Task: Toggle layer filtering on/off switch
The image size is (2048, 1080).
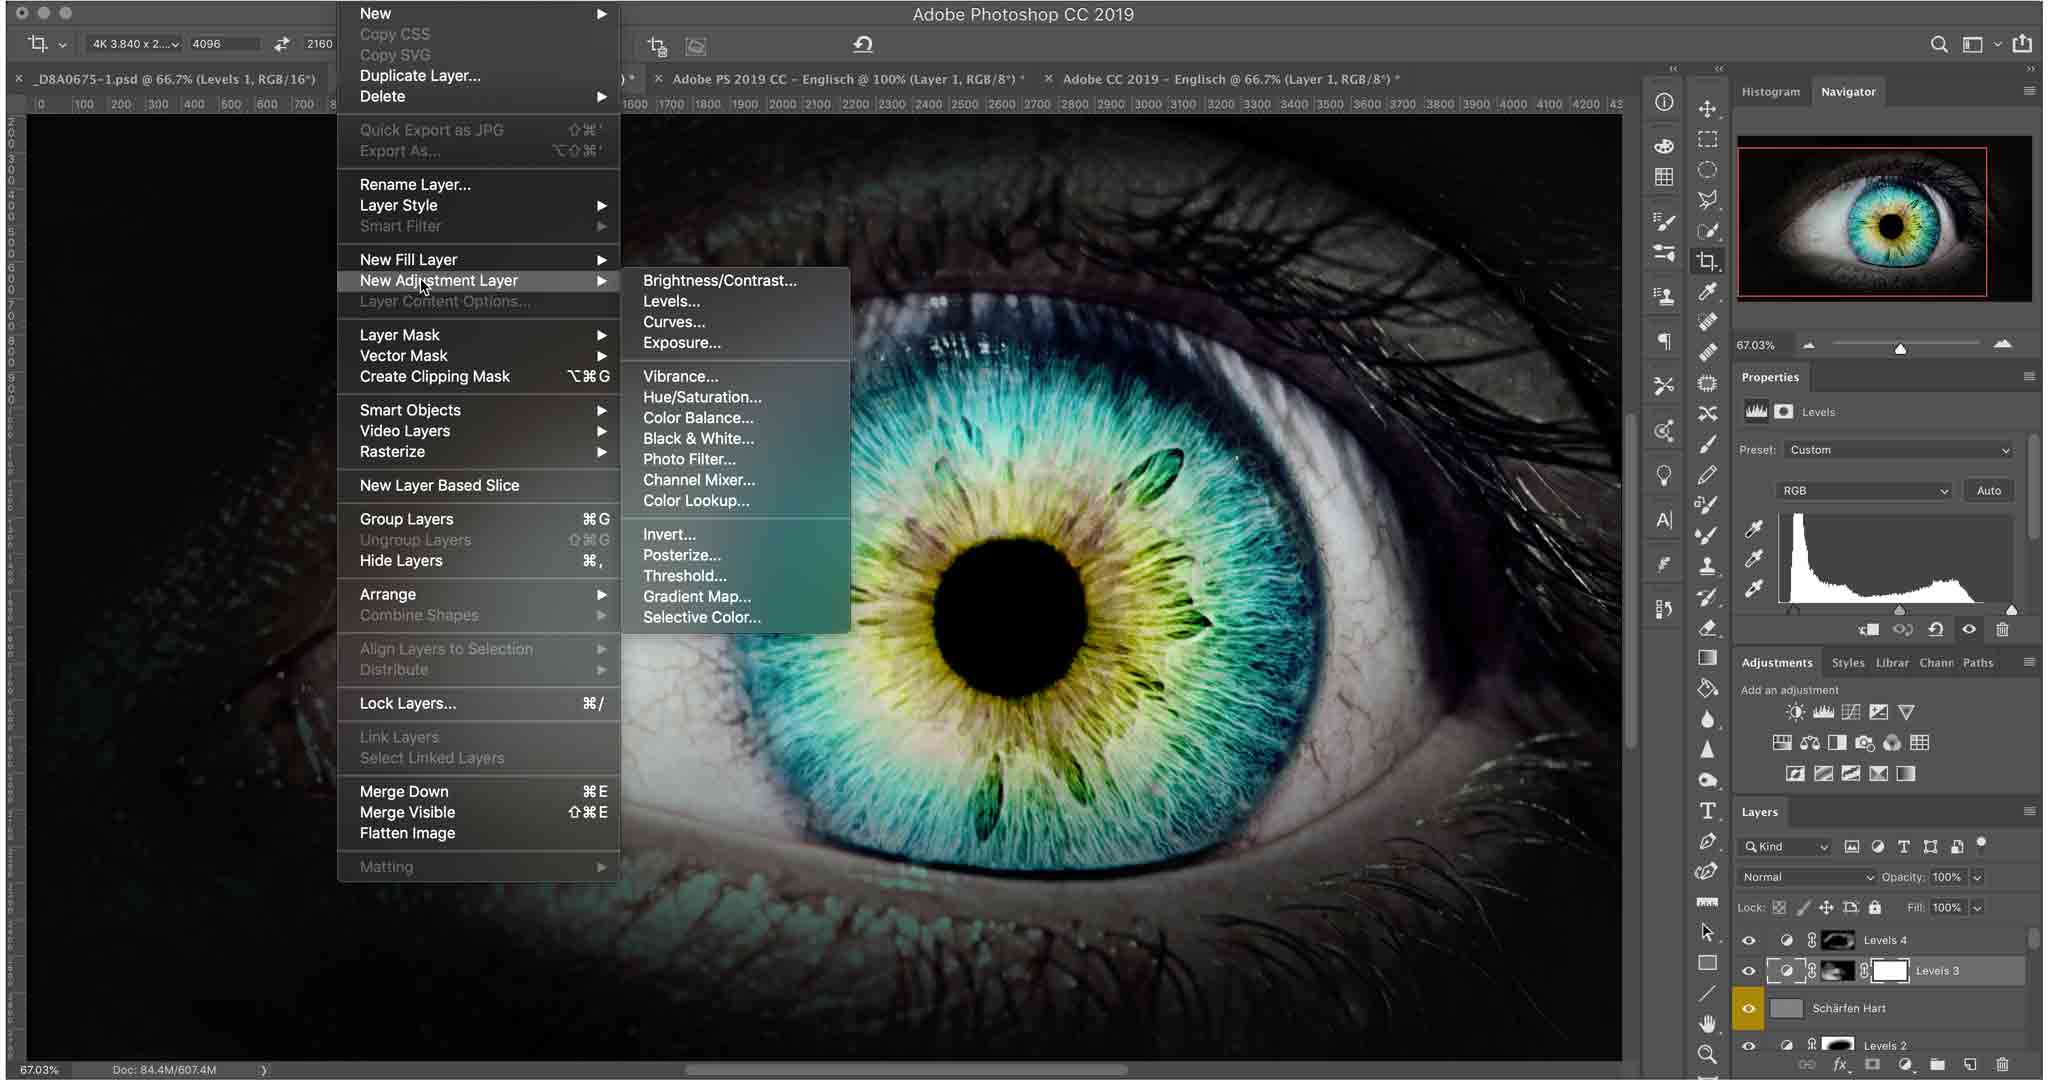Action: point(1982,844)
